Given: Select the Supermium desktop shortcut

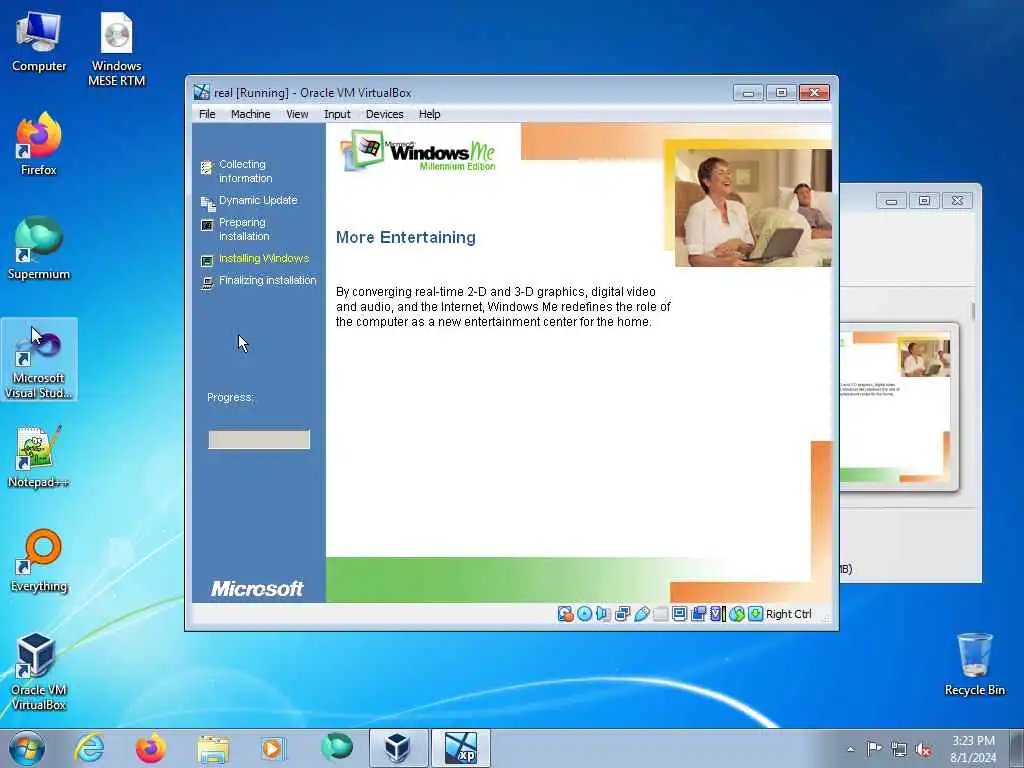Looking at the screenshot, I should 39,249.
